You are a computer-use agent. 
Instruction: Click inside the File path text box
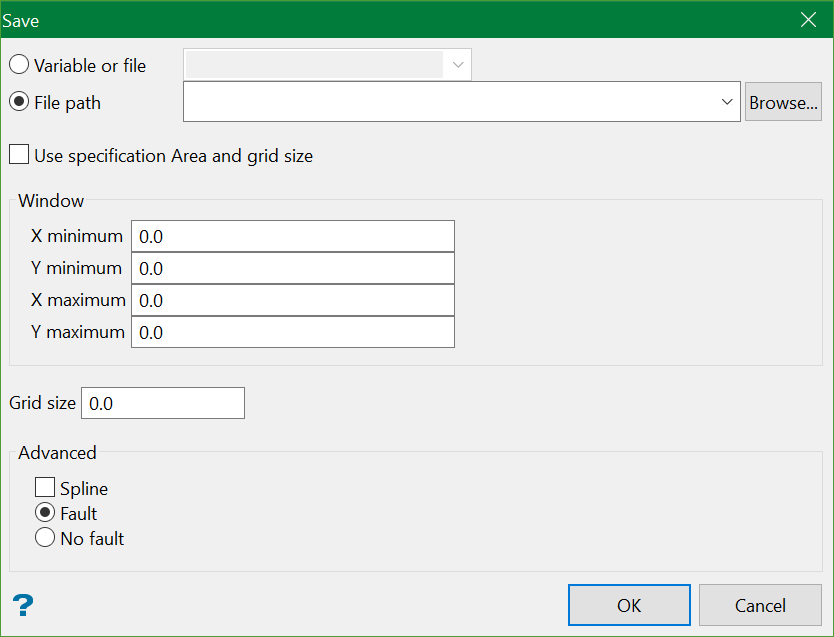click(x=450, y=102)
